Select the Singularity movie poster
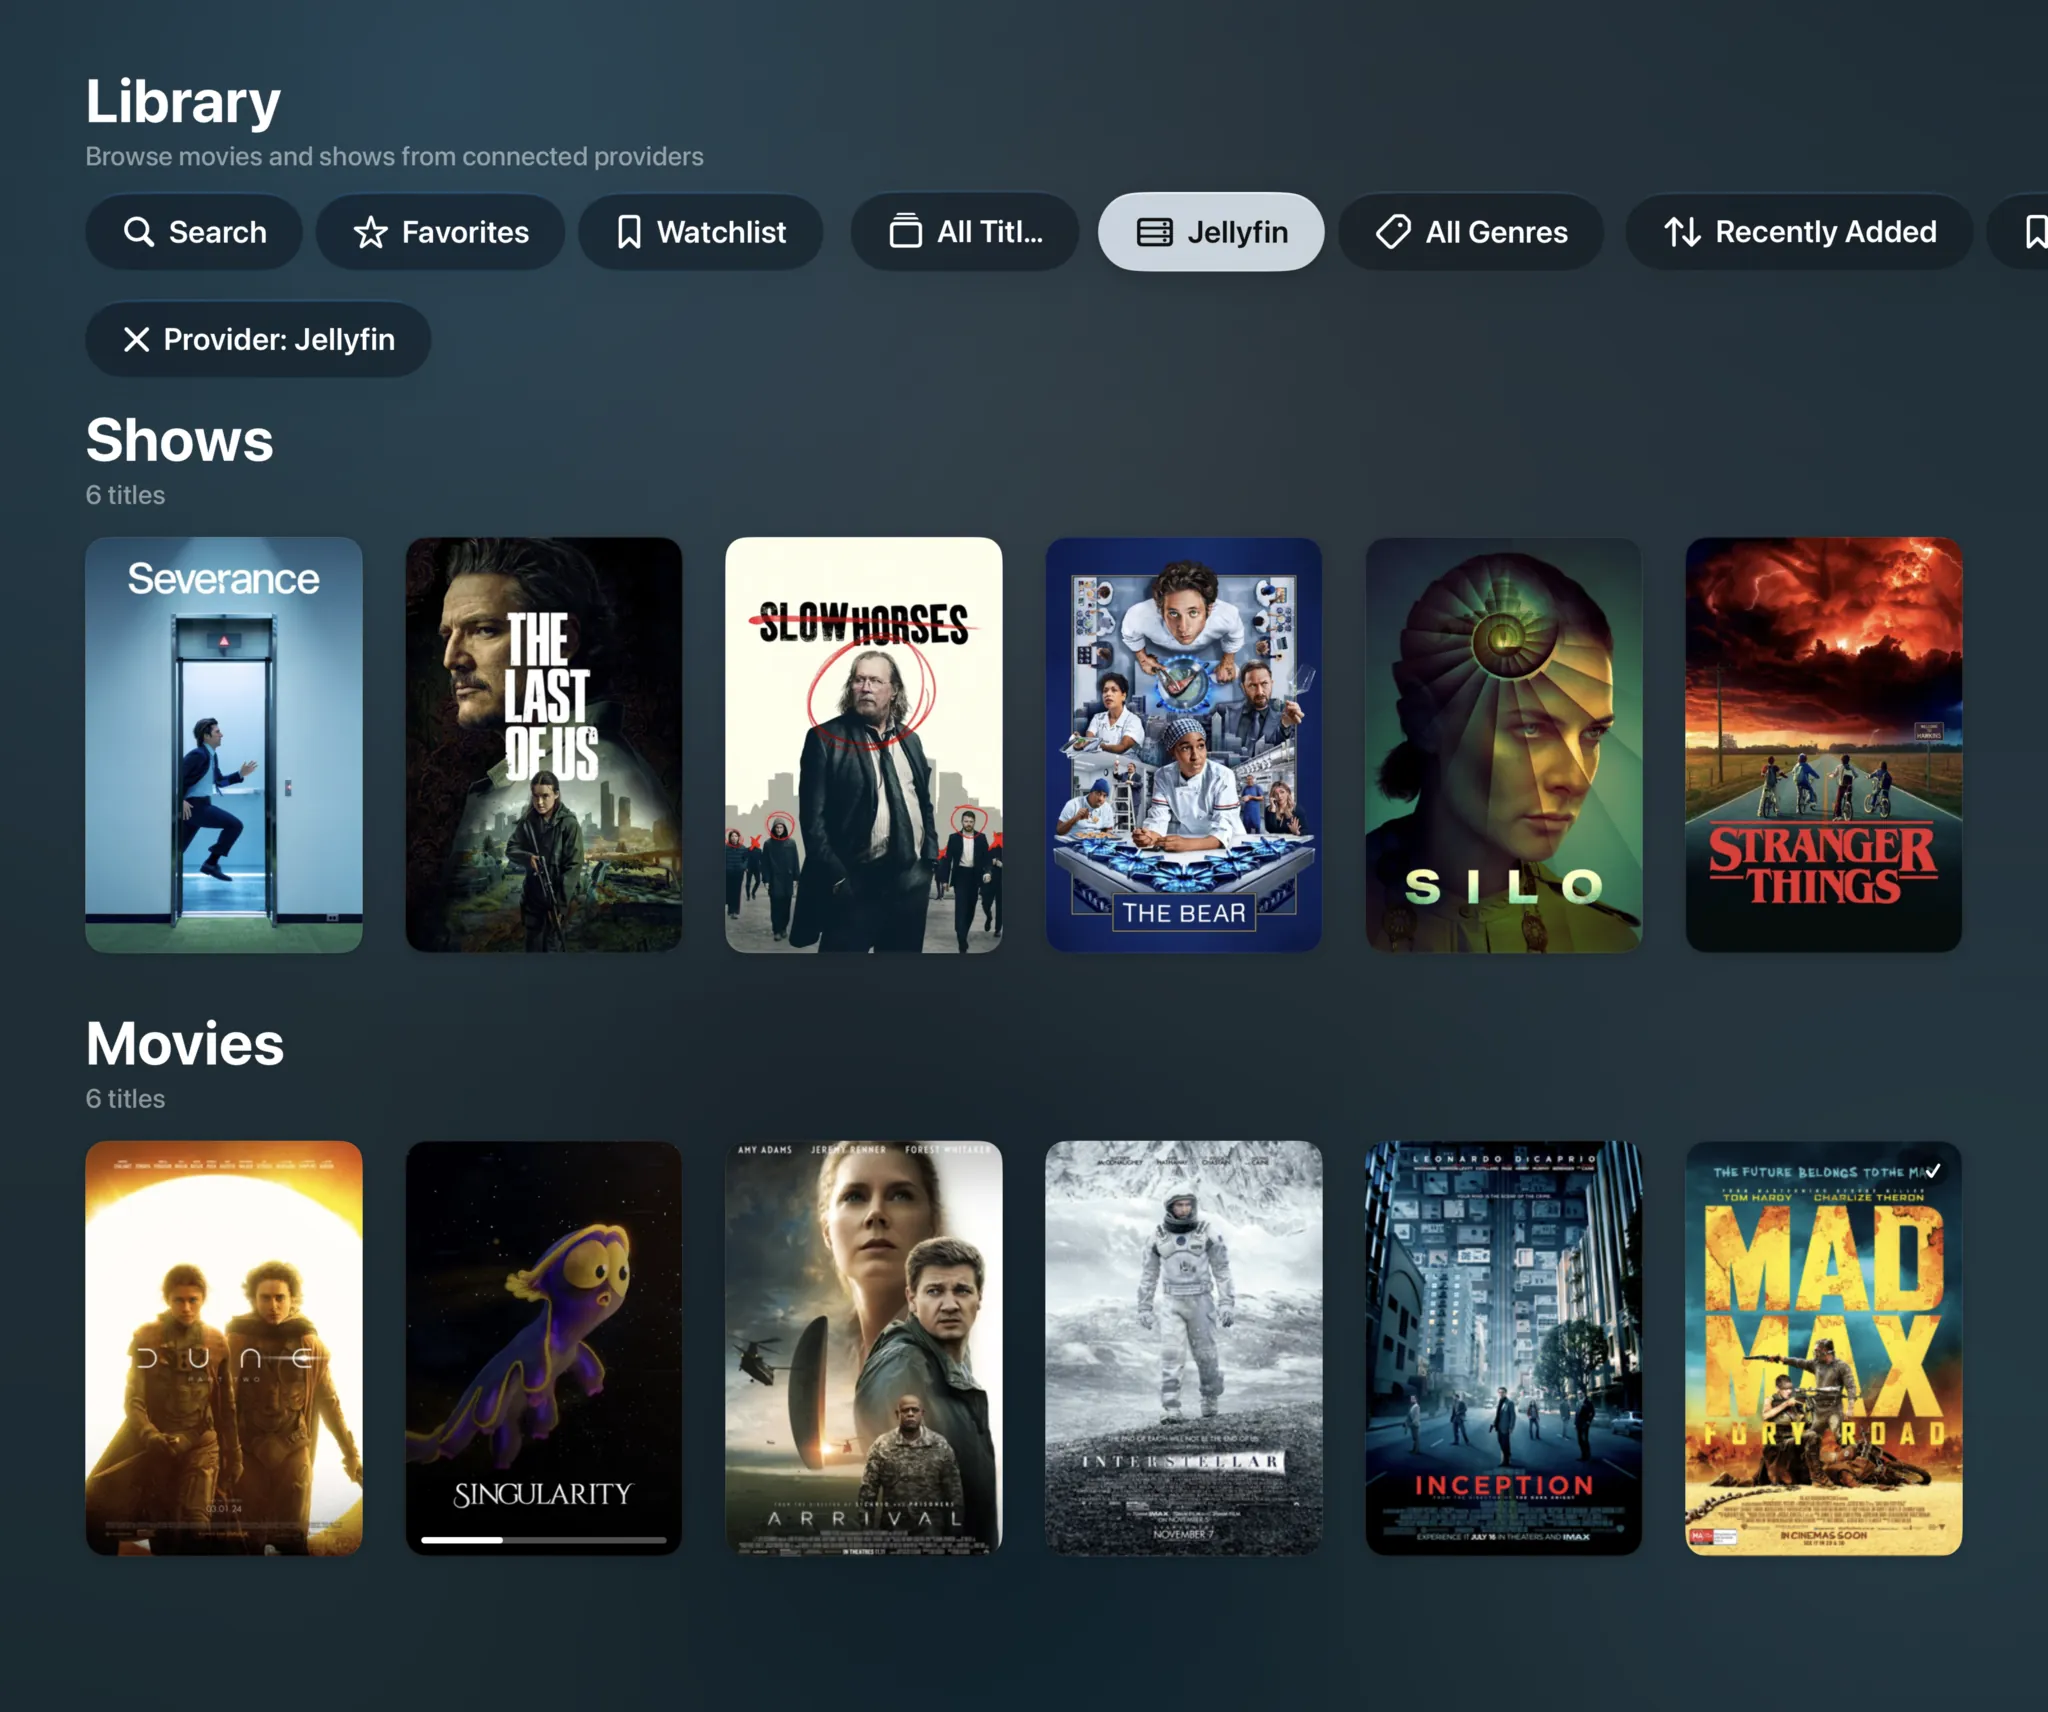The height and width of the screenshot is (1712, 2048). 544,1348
